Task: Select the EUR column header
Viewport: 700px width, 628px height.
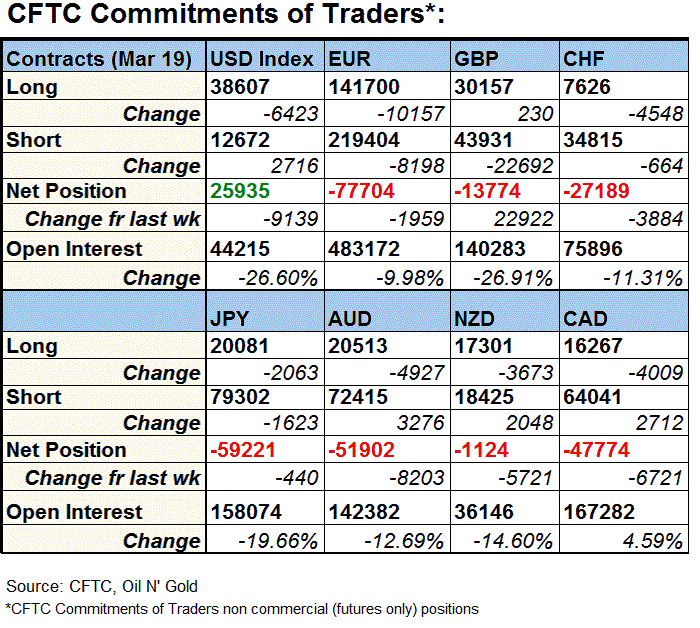Action: (350, 59)
